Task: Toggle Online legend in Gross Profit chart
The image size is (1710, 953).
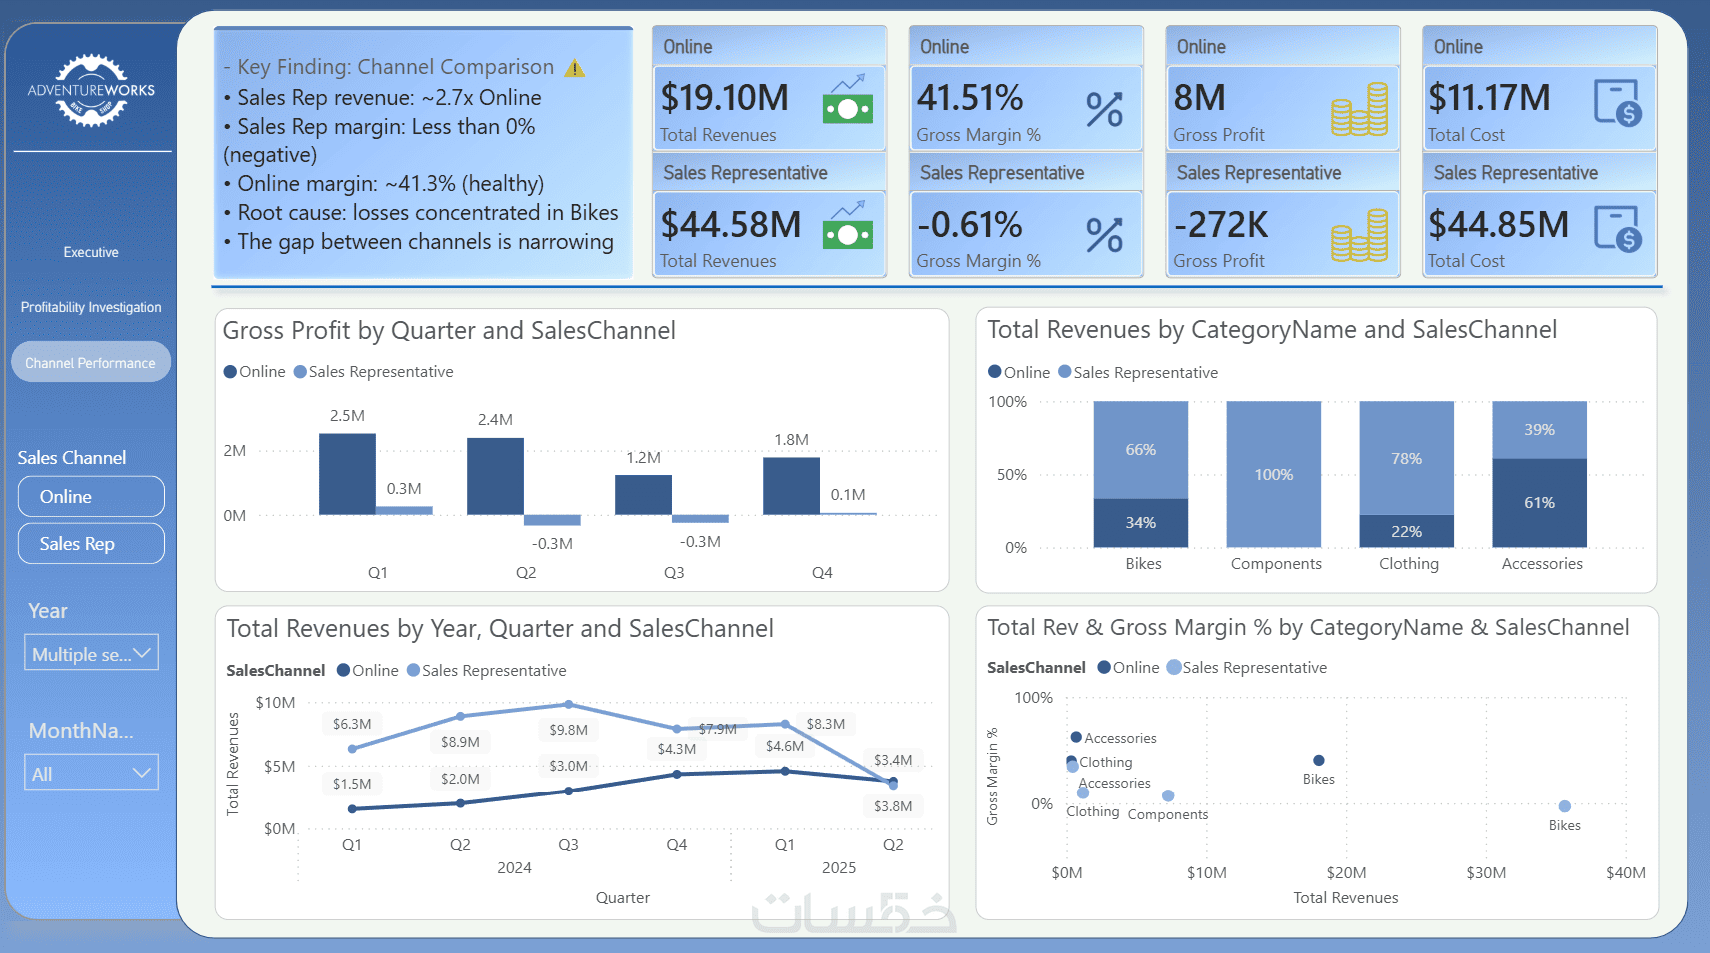Action: tap(255, 372)
